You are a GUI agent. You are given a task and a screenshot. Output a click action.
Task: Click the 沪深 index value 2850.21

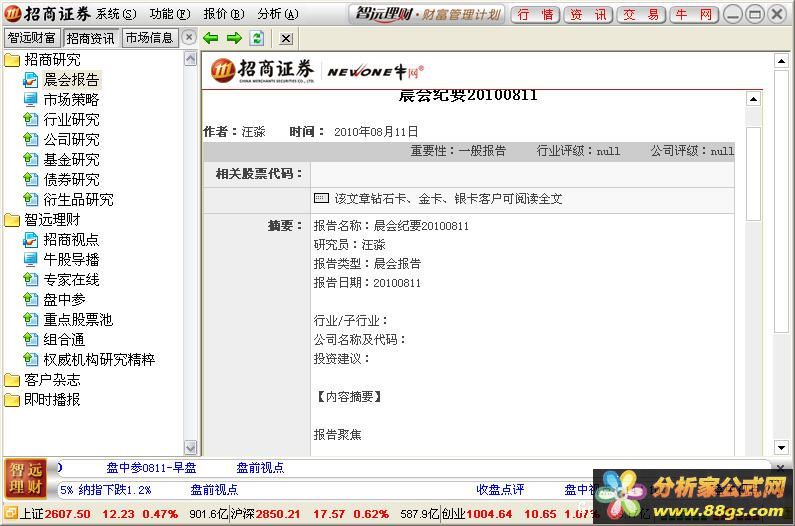coord(278,514)
